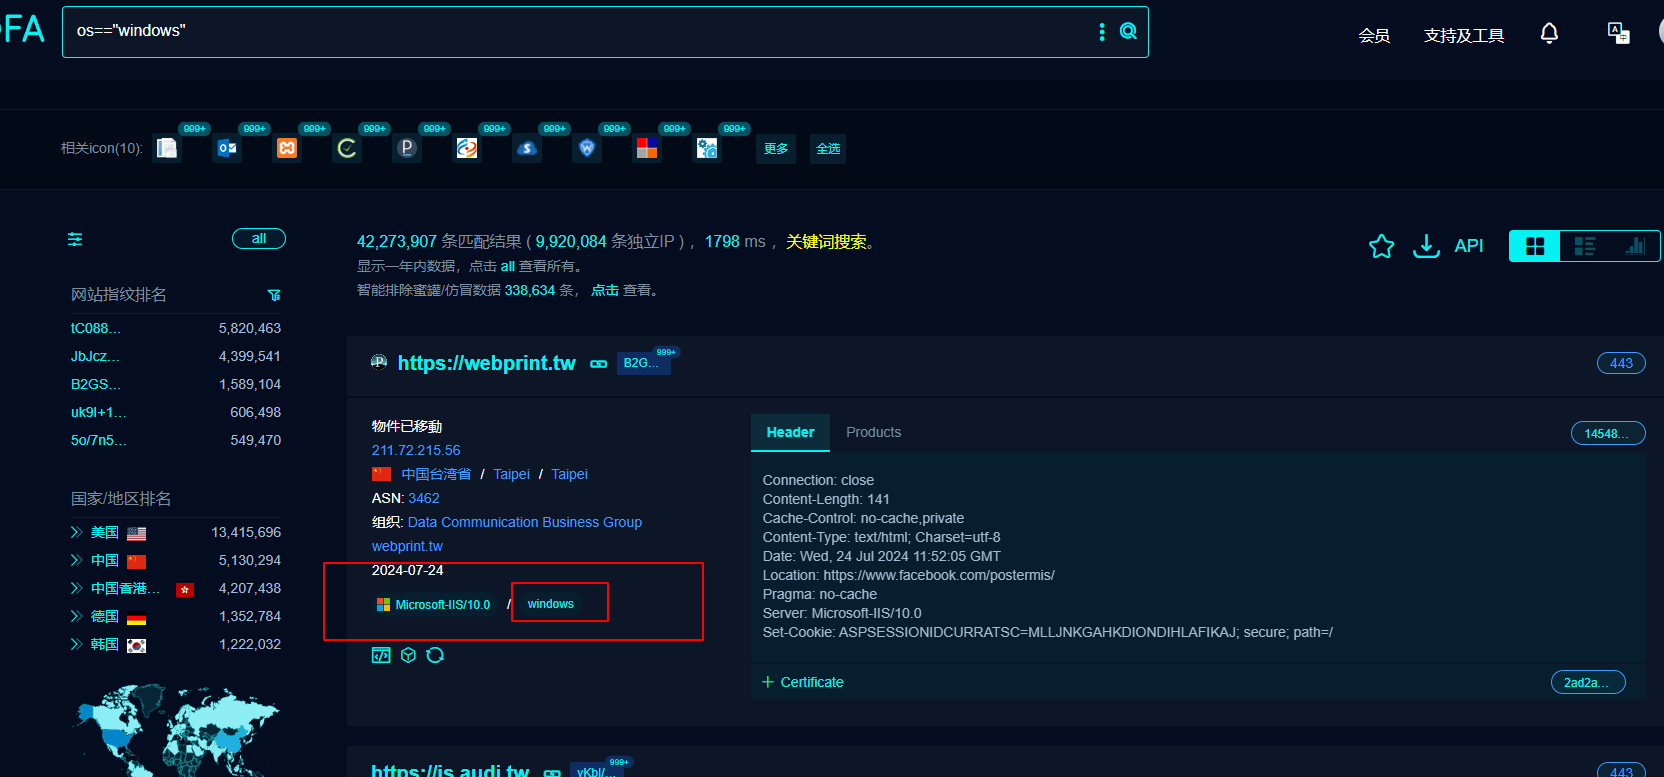The height and width of the screenshot is (777, 1664).
Task: Select the red blue orange squares icon
Action: [647, 148]
